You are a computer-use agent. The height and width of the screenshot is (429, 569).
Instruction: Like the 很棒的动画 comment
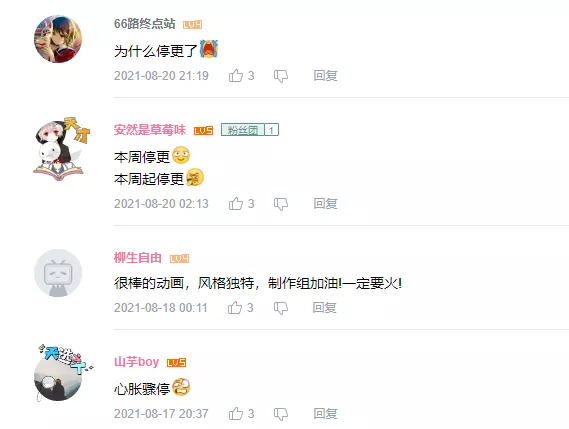tap(235, 308)
